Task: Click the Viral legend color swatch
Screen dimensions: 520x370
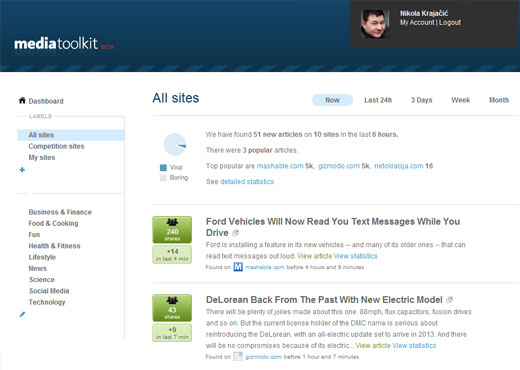Action: [163, 167]
